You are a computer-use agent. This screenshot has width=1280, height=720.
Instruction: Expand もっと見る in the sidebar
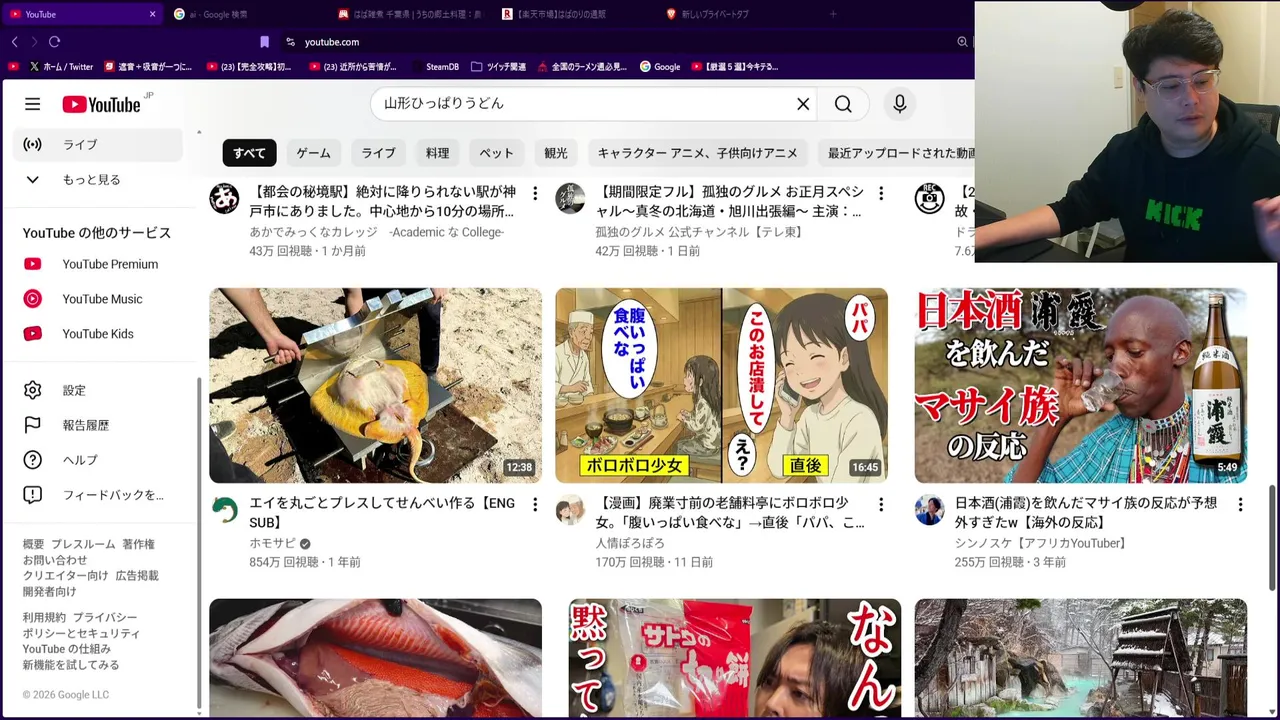pyautogui.click(x=98, y=179)
